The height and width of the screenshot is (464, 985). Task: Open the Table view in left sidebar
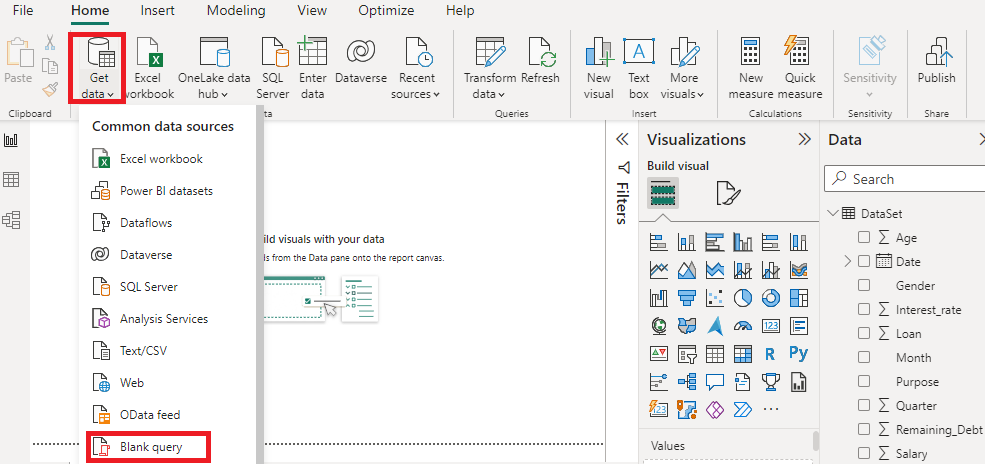12,180
